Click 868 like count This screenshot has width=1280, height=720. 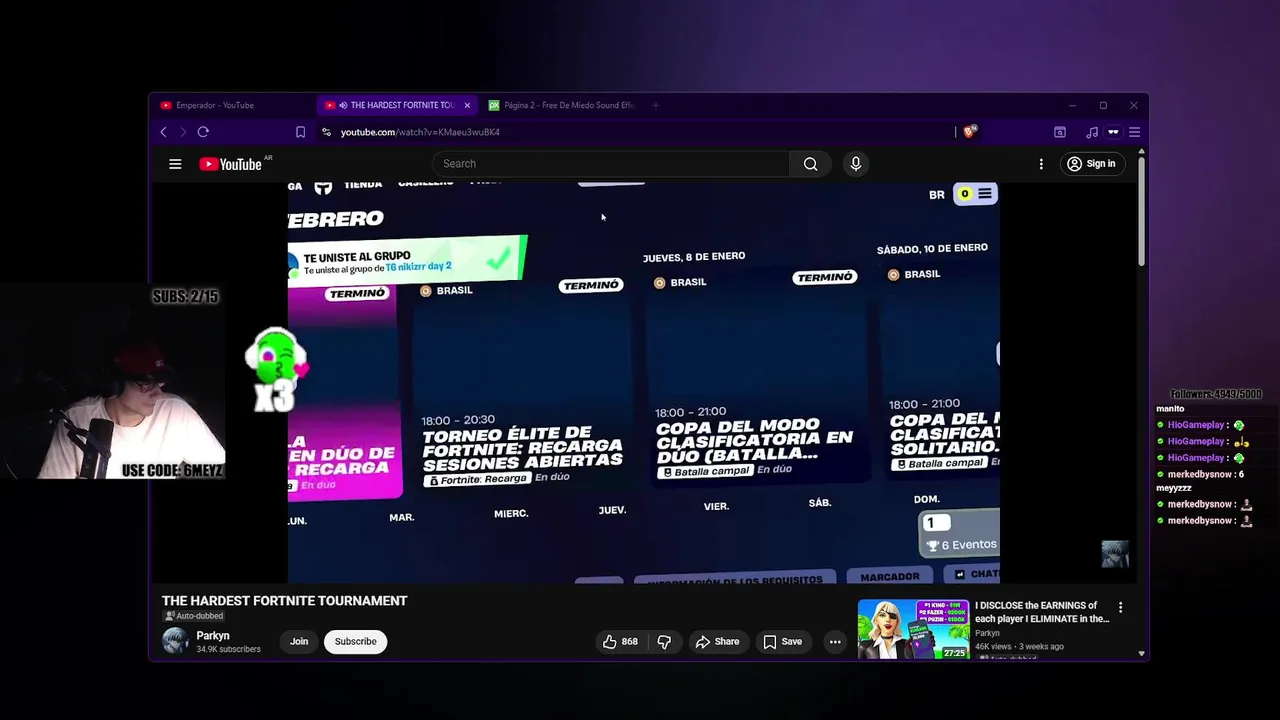pos(629,642)
